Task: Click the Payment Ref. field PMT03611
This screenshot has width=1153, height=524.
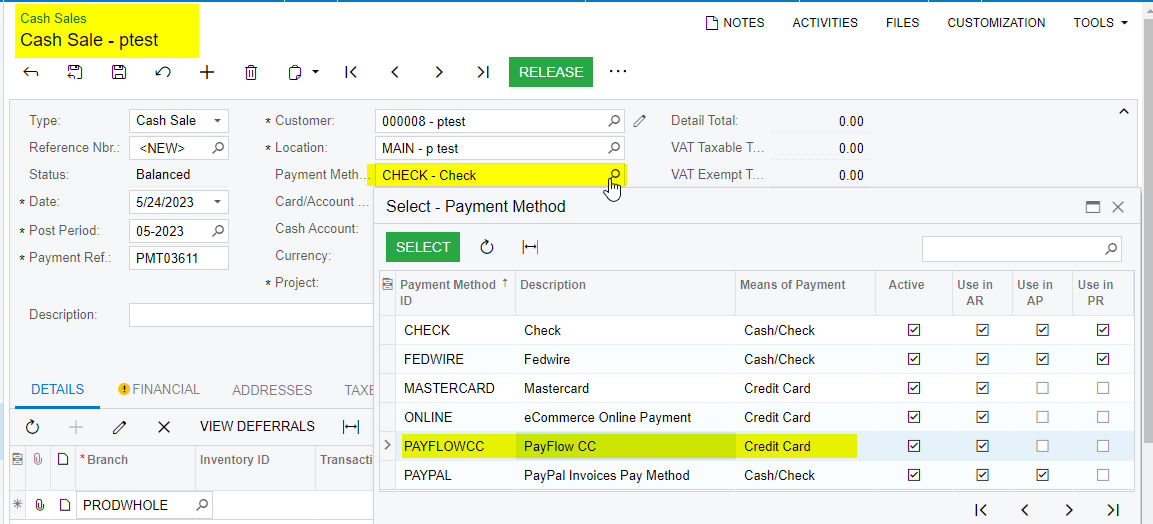Action: (179, 258)
